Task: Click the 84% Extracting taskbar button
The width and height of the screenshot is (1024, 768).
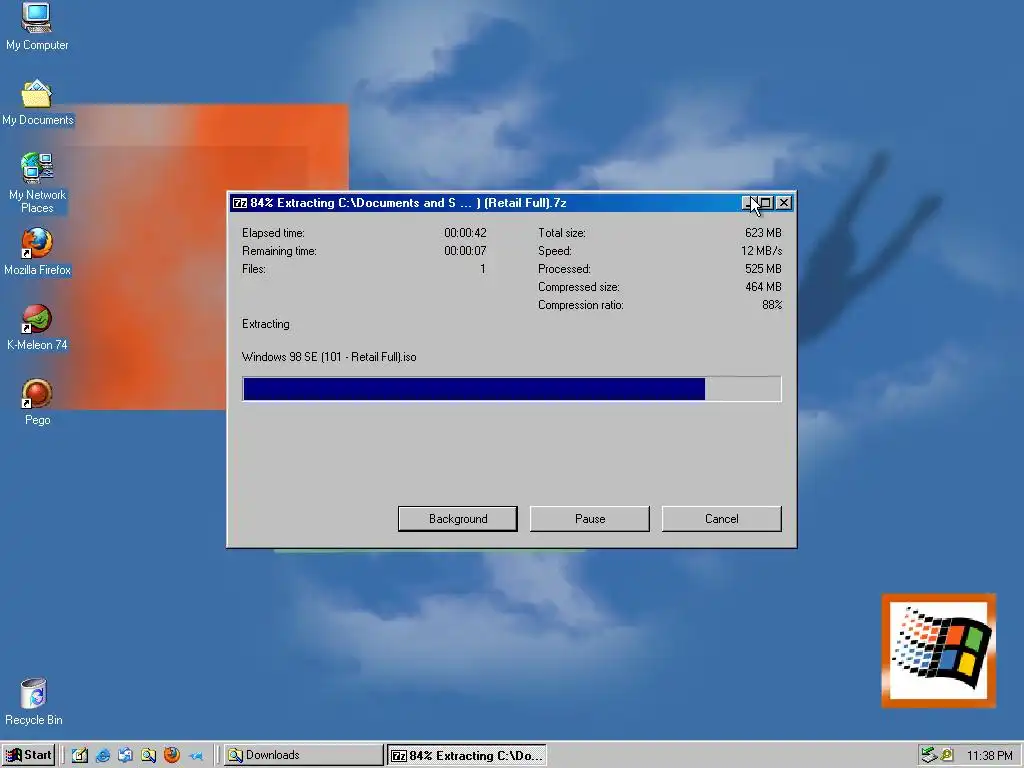Action: point(467,755)
